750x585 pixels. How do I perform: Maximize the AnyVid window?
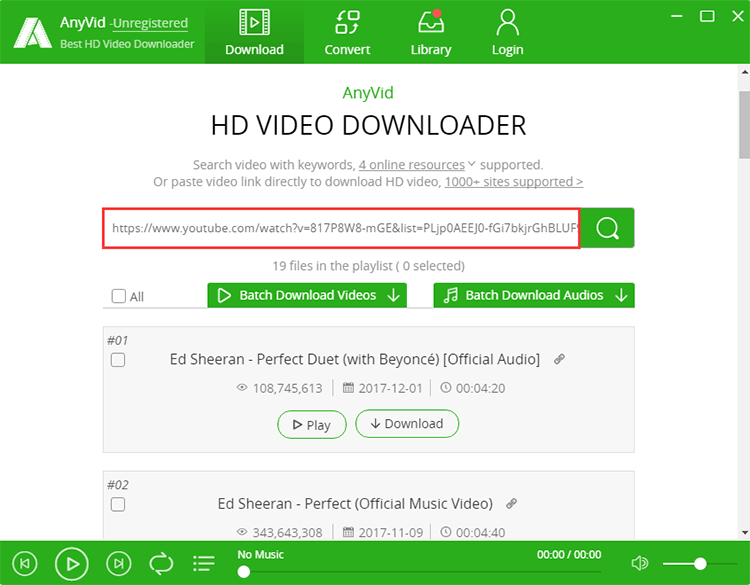[707, 16]
